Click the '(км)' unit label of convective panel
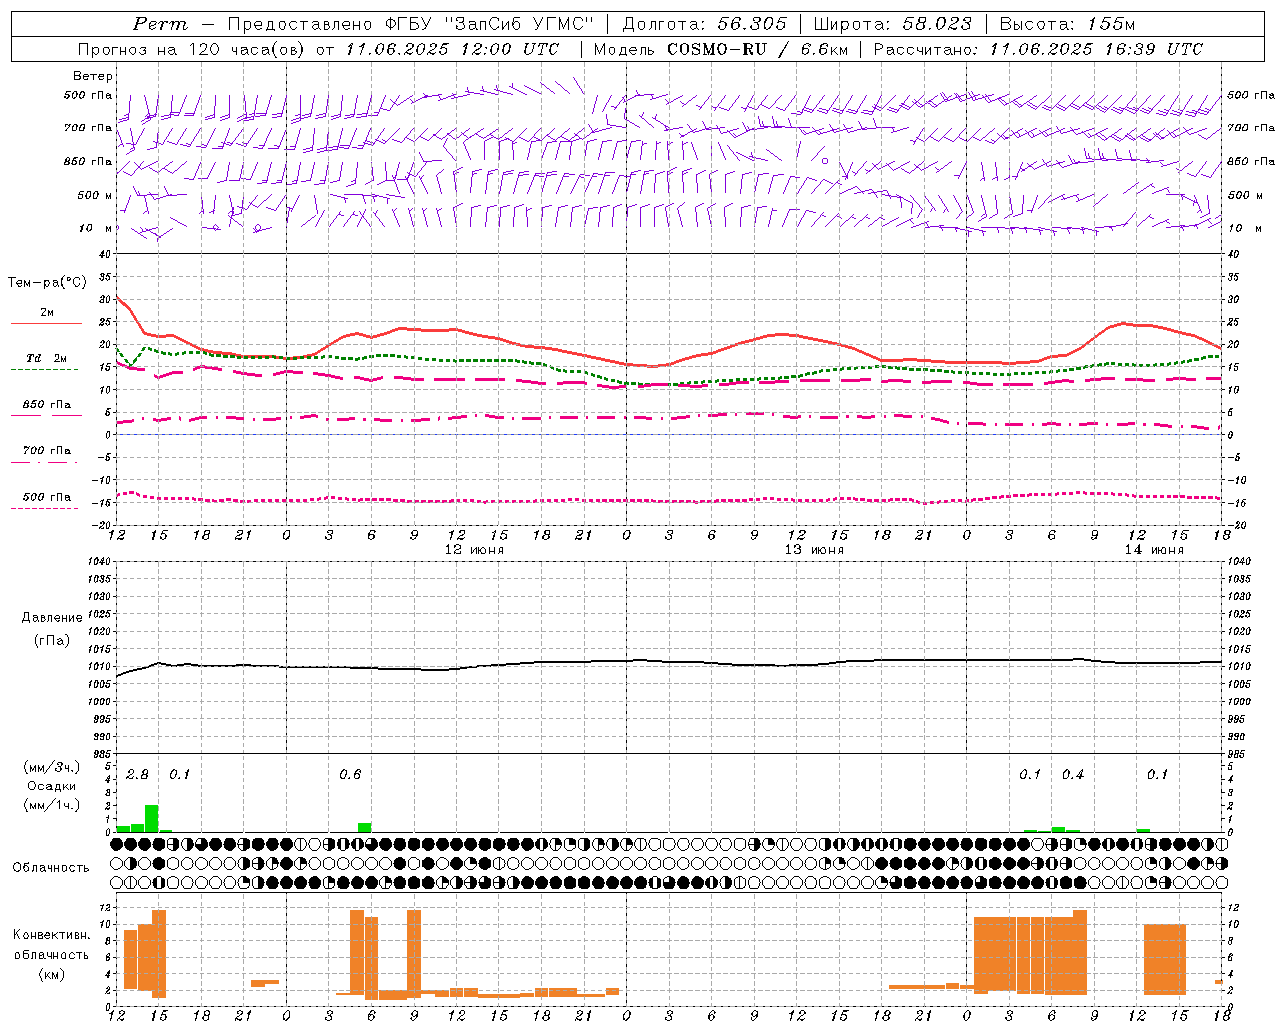This screenshot has width=1280, height=1024. click(x=52, y=974)
